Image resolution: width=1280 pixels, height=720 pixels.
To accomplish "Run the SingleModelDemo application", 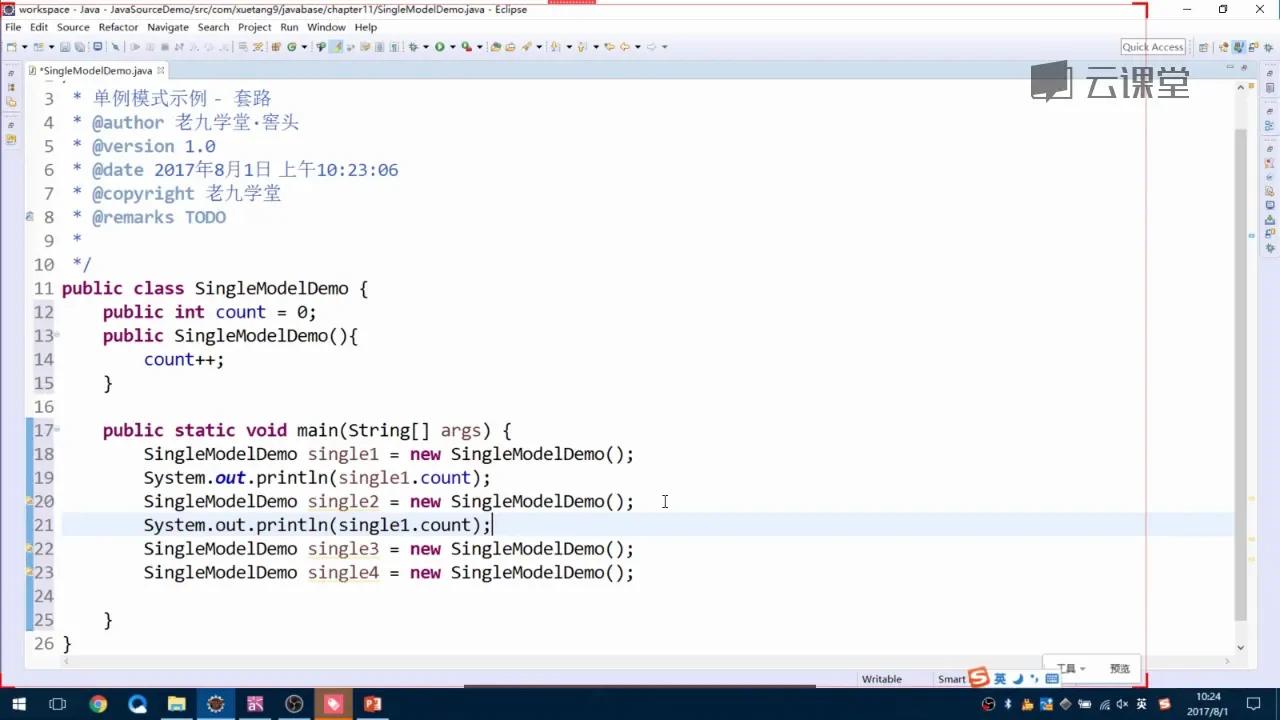I will tap(440, 46).
